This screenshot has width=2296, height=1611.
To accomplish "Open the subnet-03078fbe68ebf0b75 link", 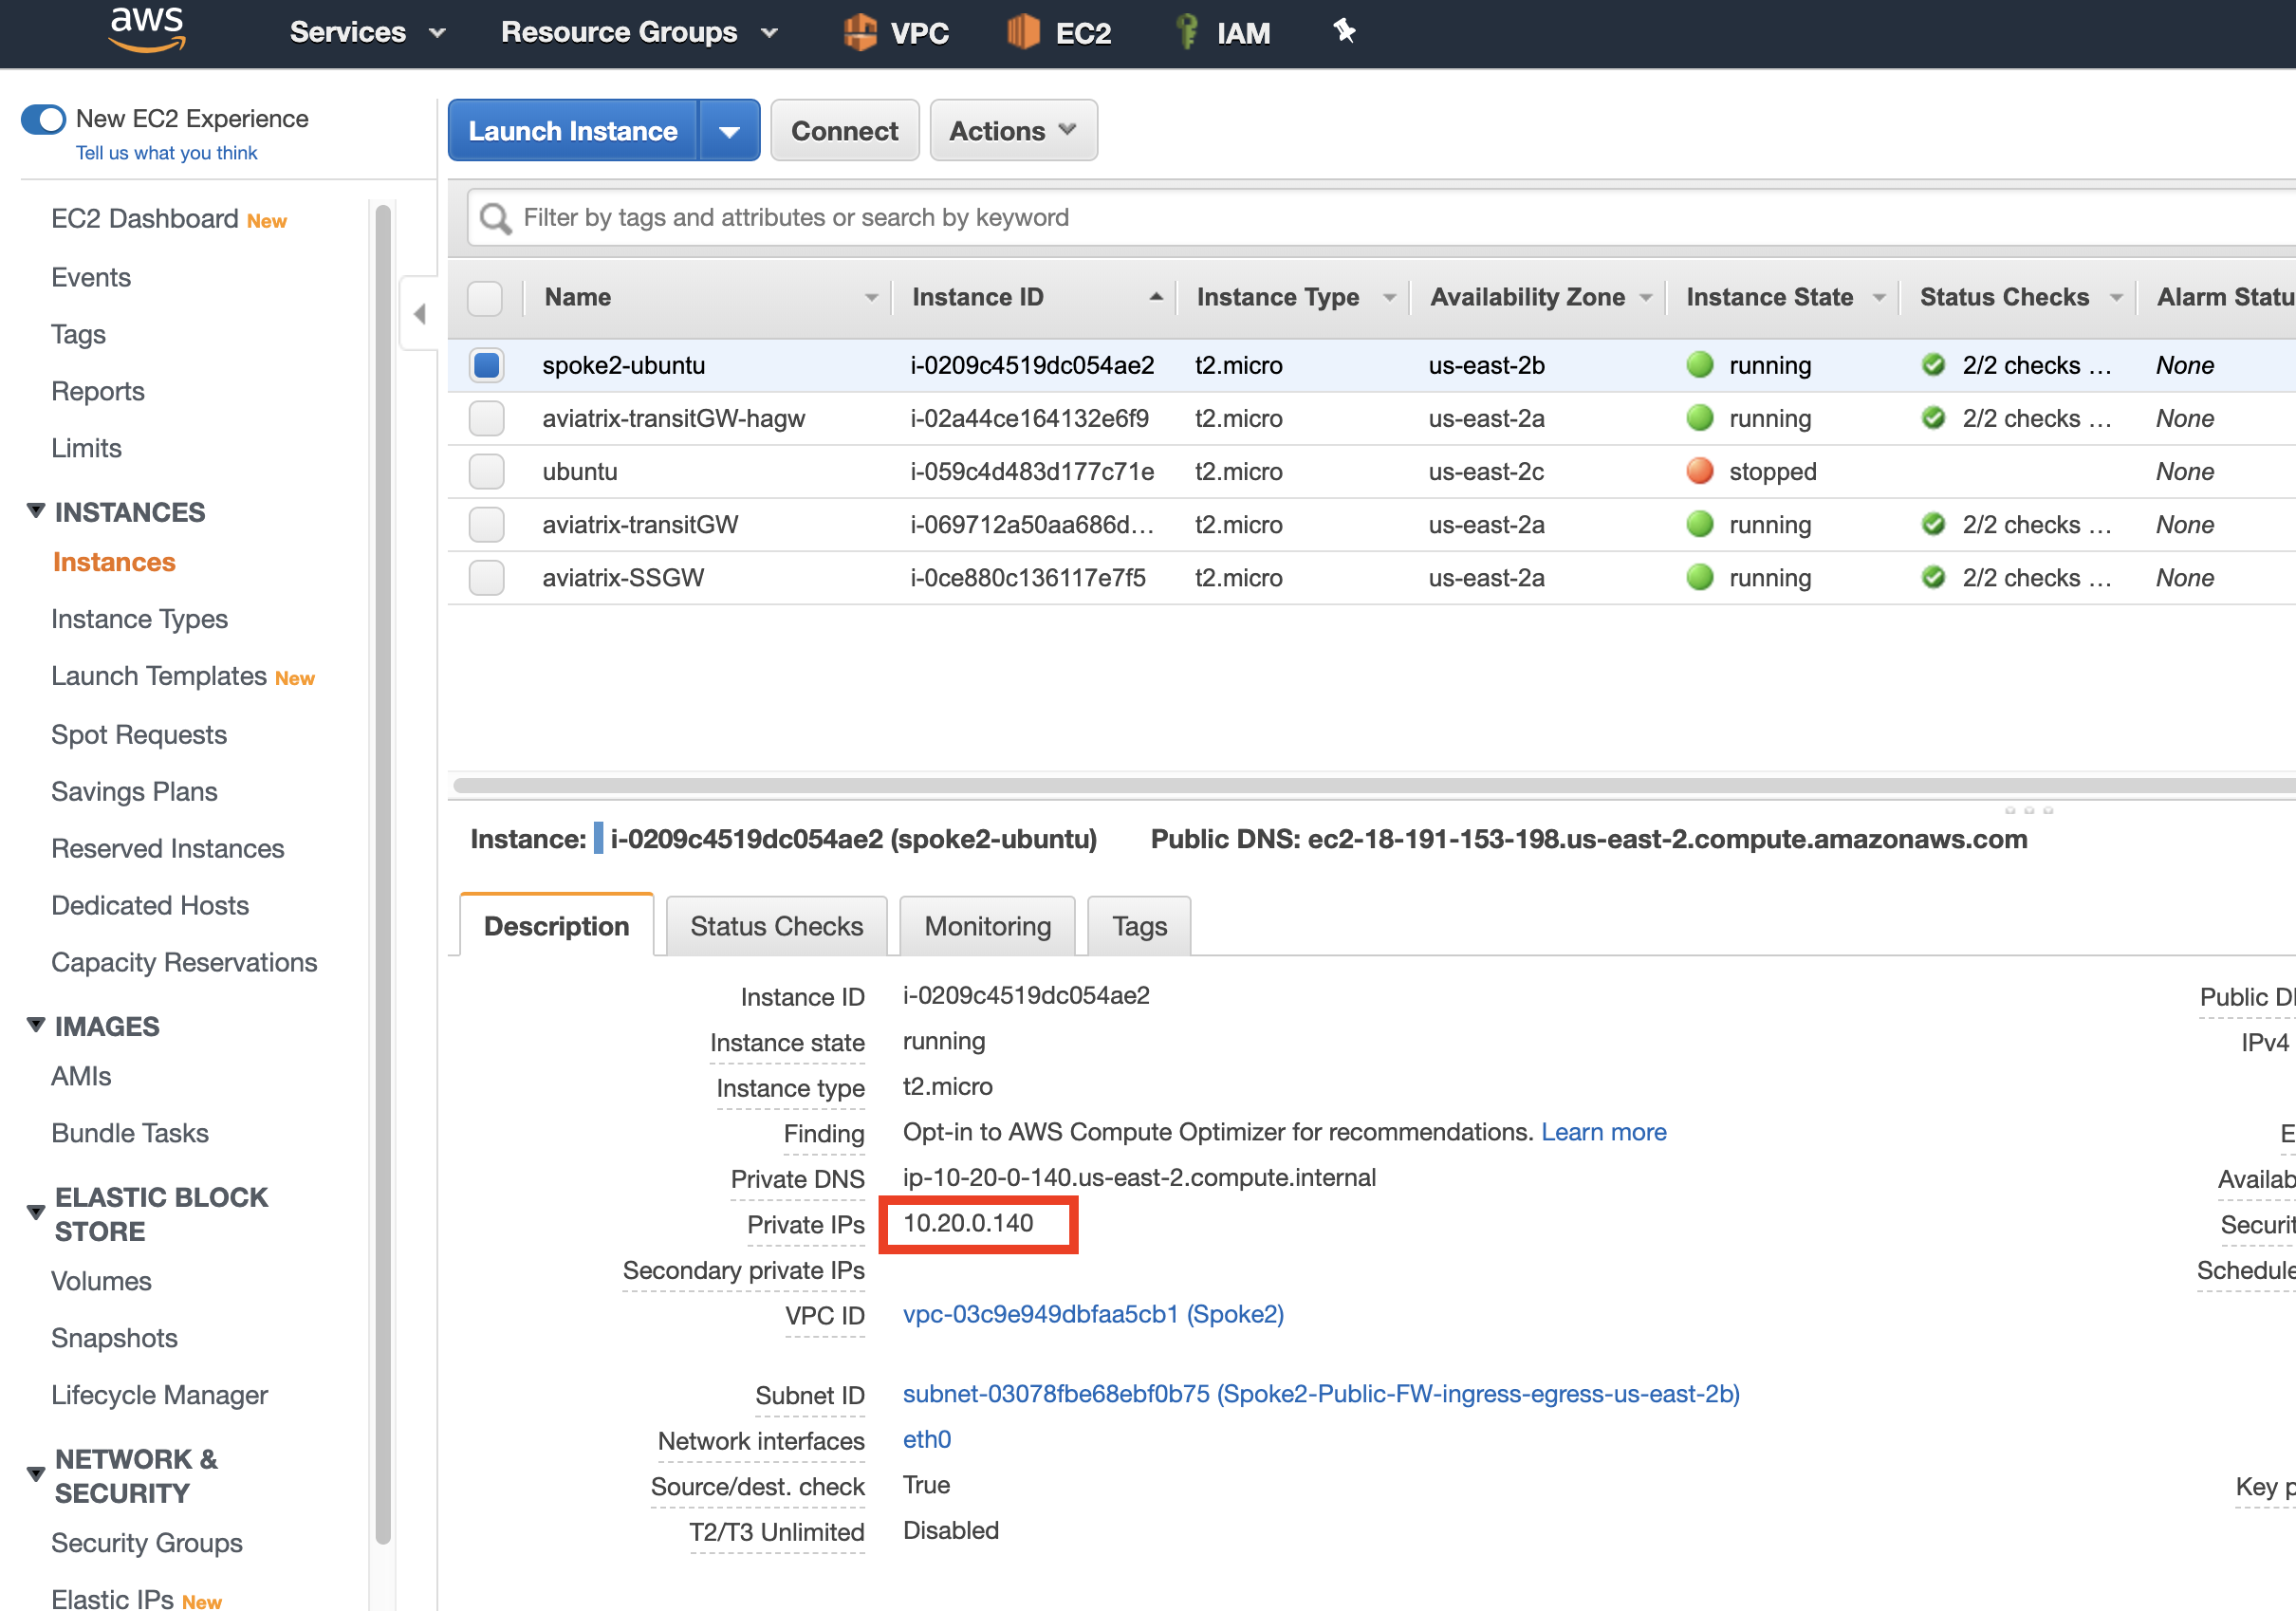I will pos(1321,1394).
